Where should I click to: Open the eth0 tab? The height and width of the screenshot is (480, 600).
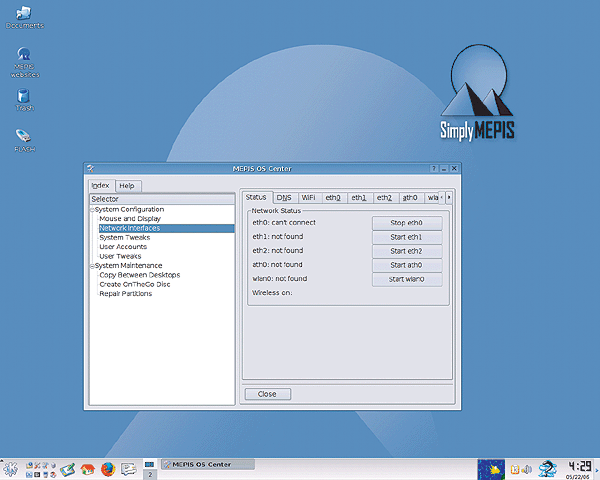pos(333,198)
